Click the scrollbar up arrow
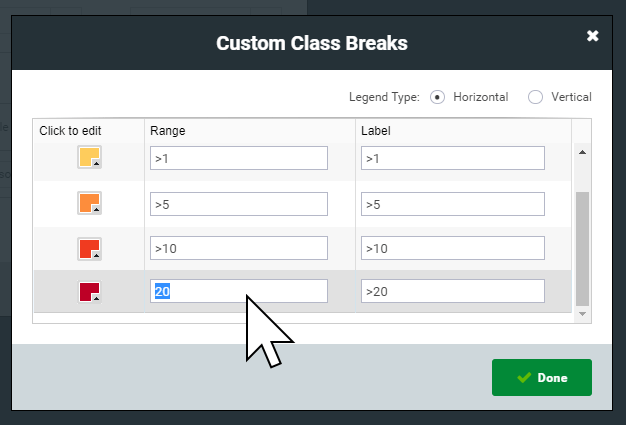Screen dimensions: 626x425 coord(582,152)
